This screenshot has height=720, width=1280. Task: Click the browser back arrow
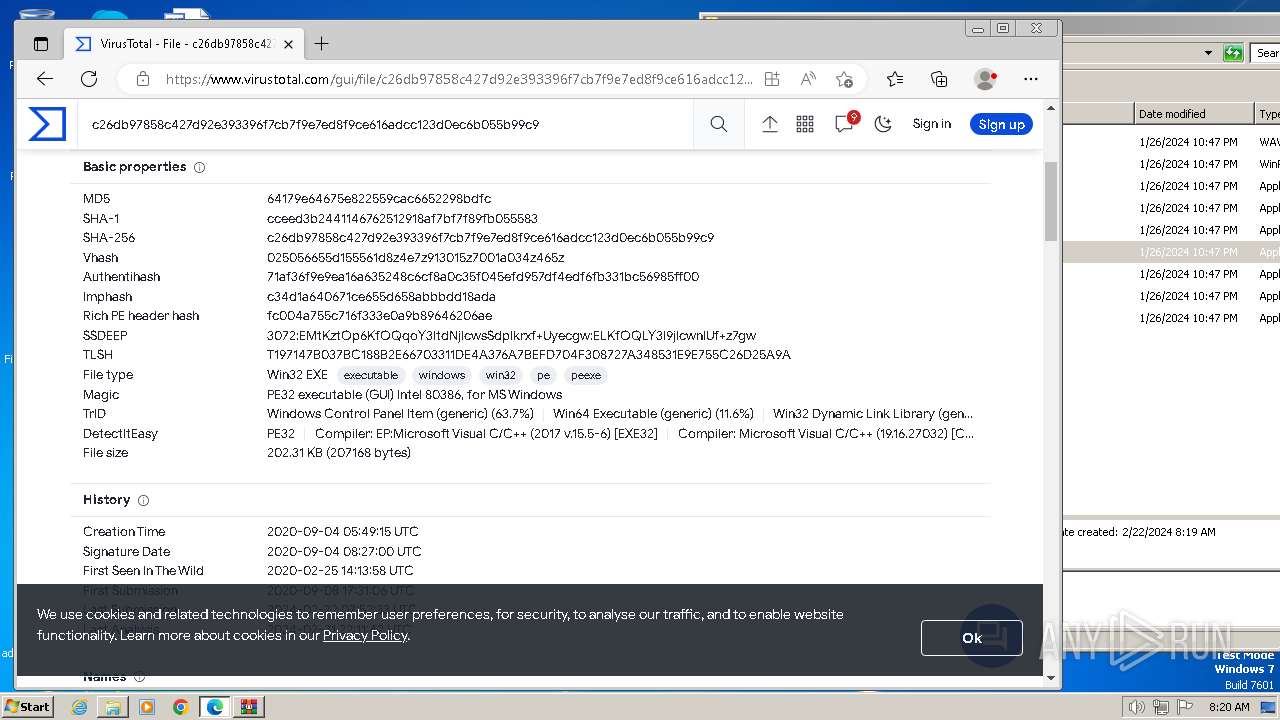45,79
